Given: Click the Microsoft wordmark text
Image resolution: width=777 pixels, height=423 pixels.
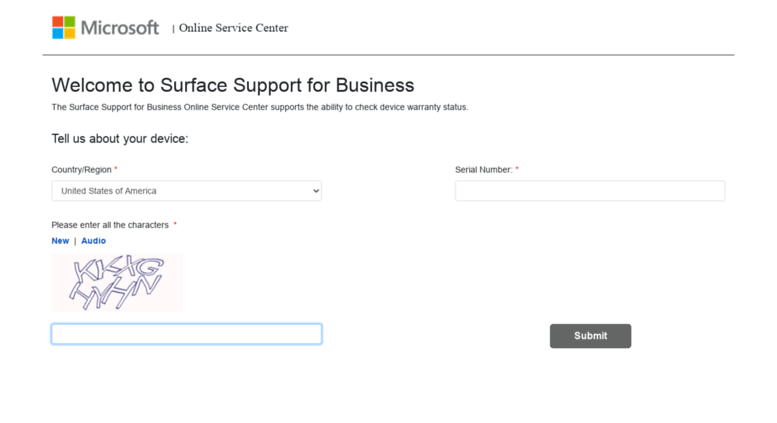Looking at the screenshot, I should pos(119,28).
